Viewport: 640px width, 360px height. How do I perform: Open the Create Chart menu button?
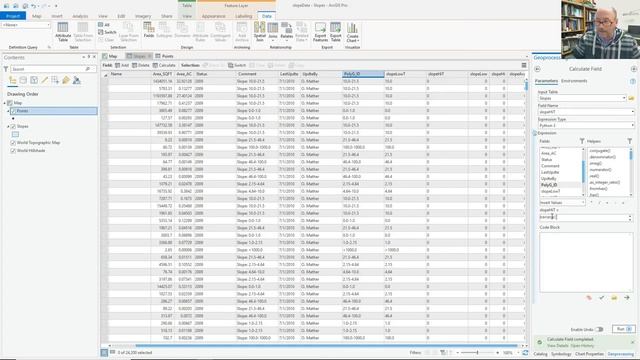[x=352, y=32]
